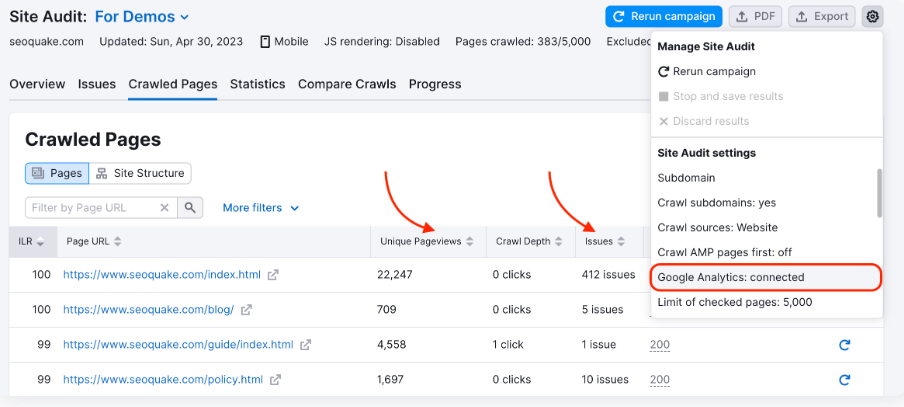Click the Rerun campaign blue button
The height and width of the screenshot is (407, 904).
pos(664,17)
